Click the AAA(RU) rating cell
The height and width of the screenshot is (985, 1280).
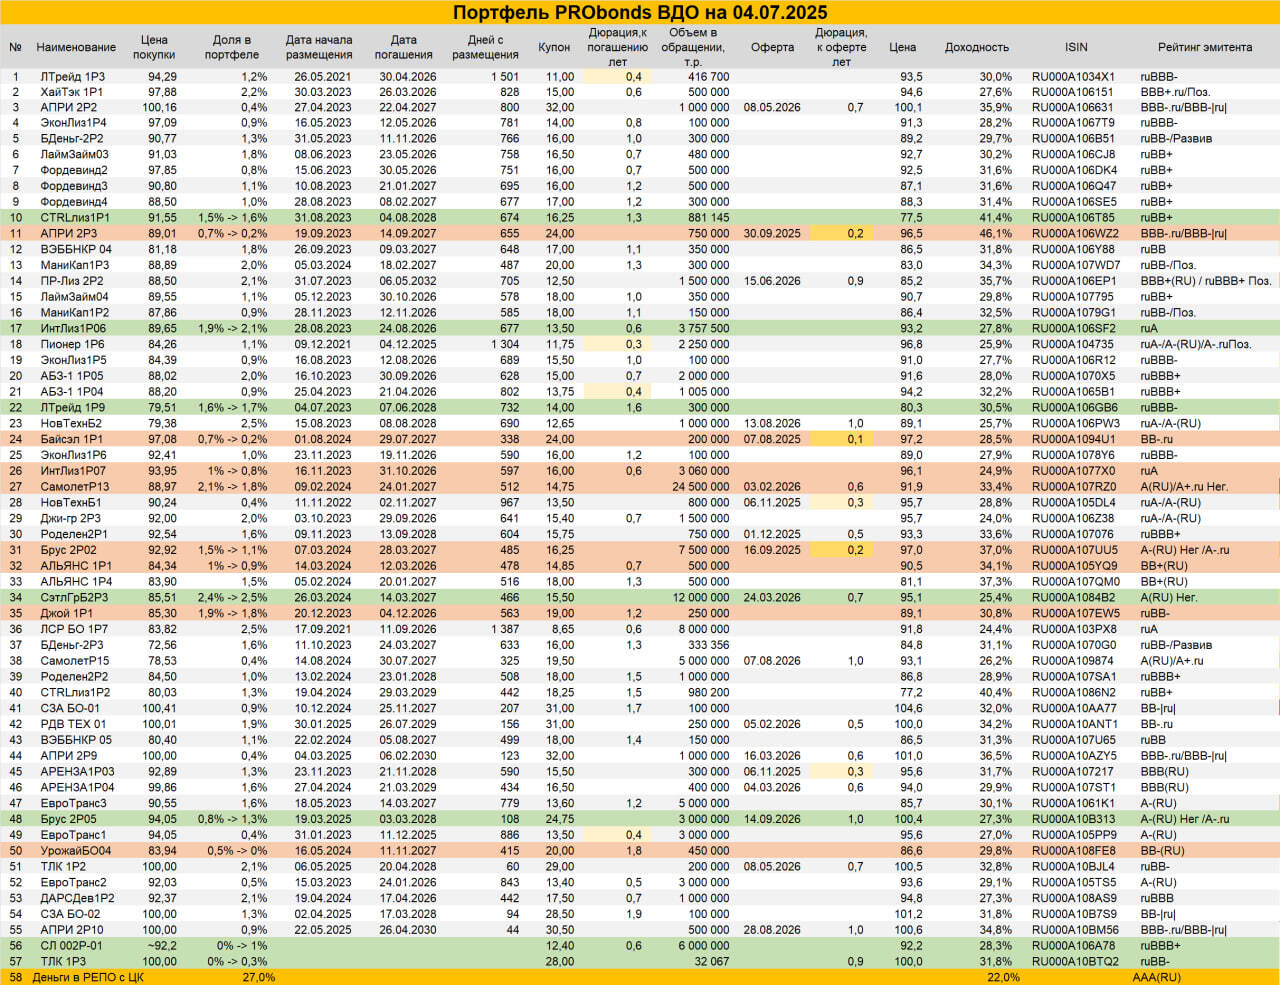[x=1156, y=977]
